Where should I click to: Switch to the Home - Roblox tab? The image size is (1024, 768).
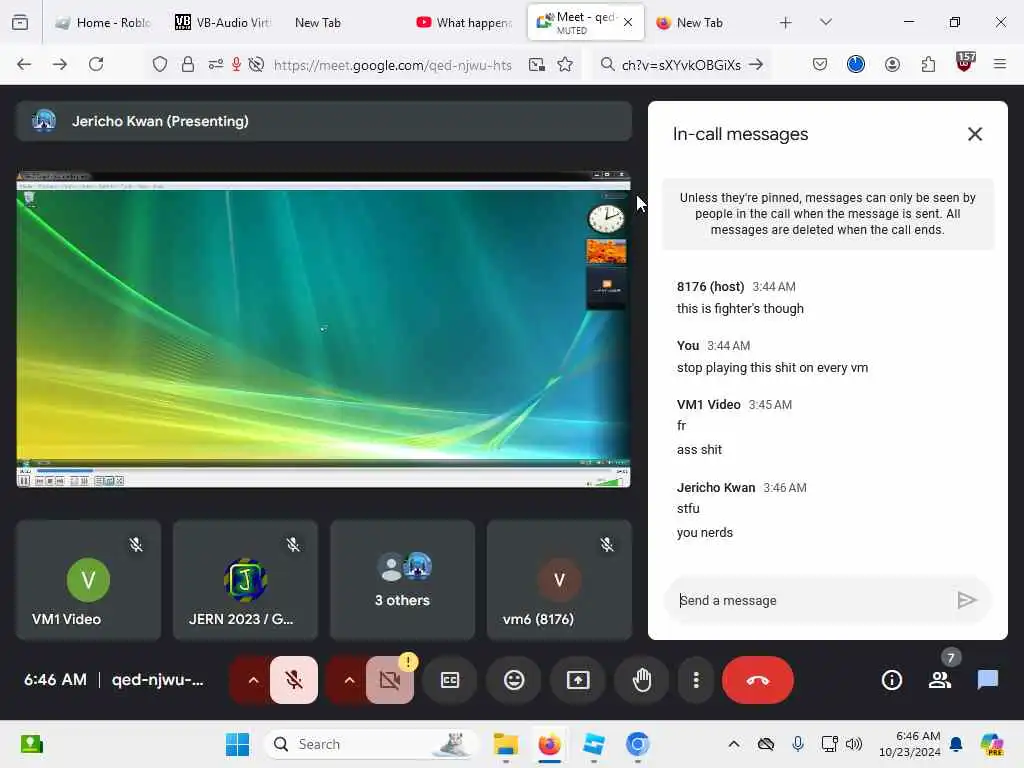103,23
